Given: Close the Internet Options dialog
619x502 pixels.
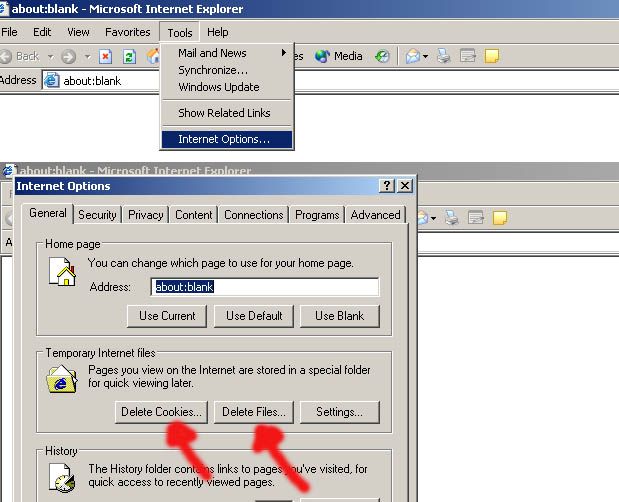Looking at the screenshot, I should [405, 185].
